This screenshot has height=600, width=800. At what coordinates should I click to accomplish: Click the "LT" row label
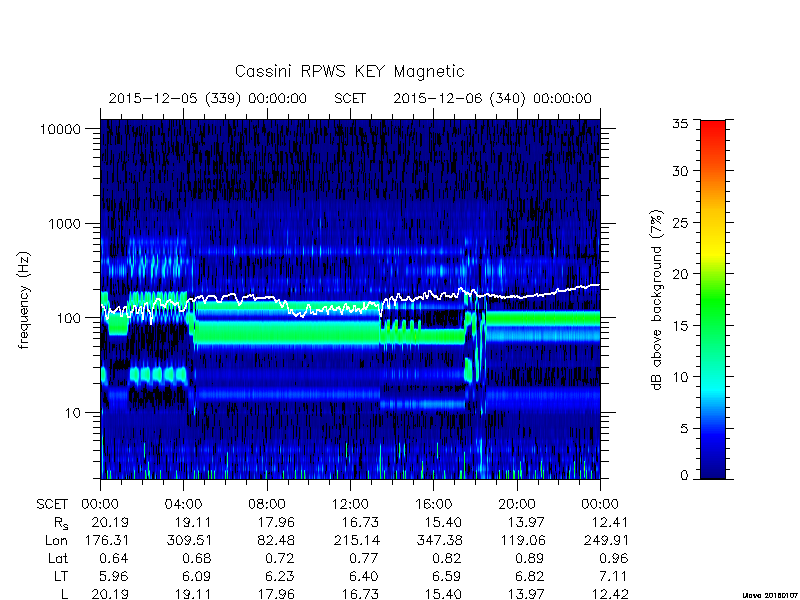(61, 576)
